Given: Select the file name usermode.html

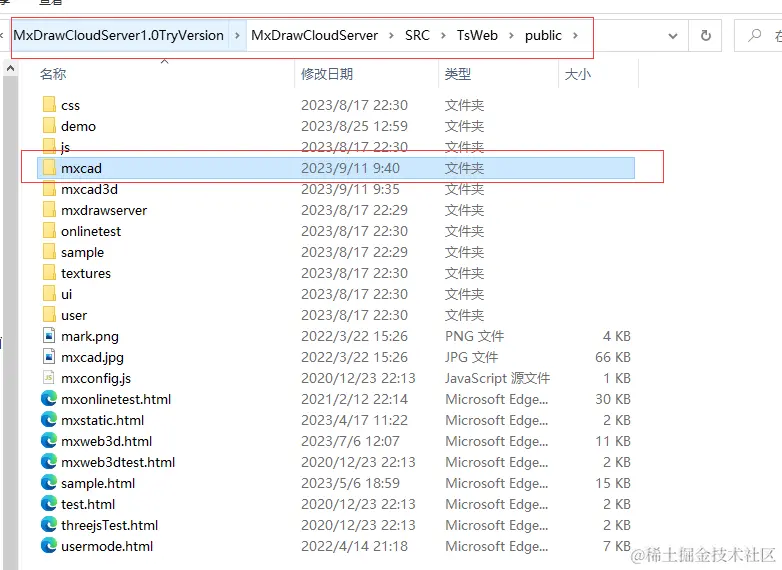Looking at the screenshot, I should coord(107,546).
